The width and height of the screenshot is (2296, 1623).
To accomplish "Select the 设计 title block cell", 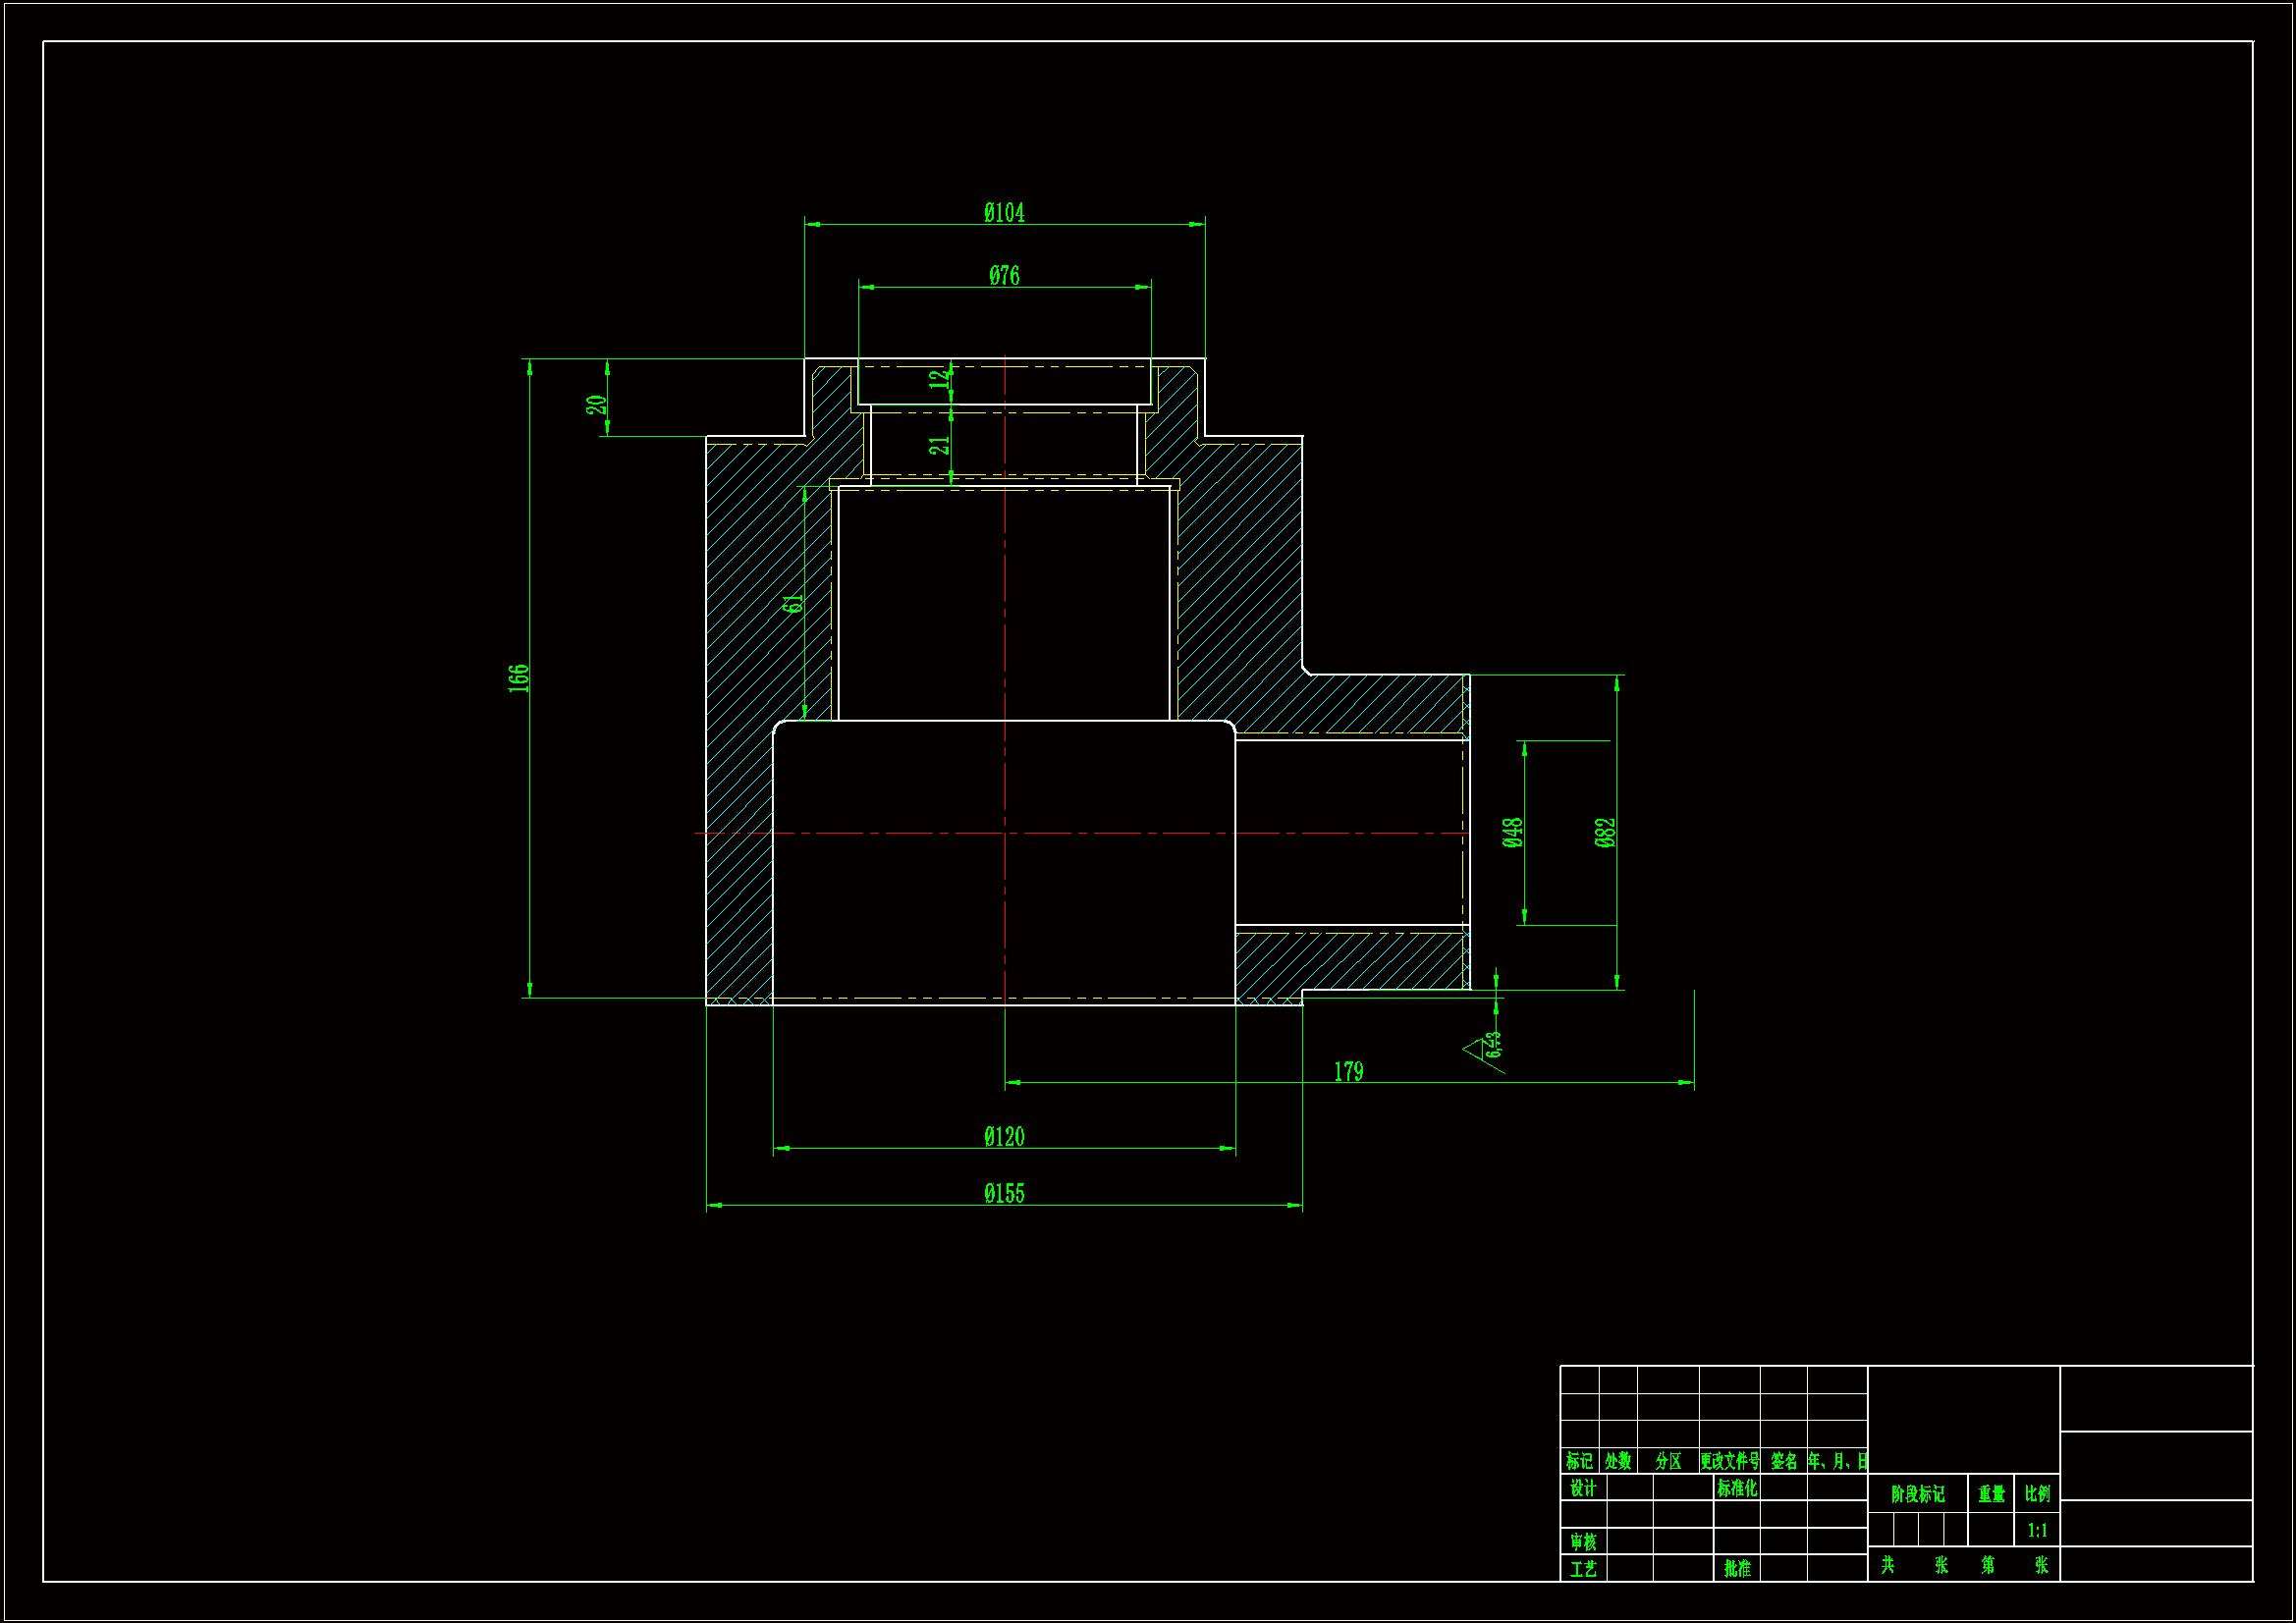I will coord(1583,1488).
